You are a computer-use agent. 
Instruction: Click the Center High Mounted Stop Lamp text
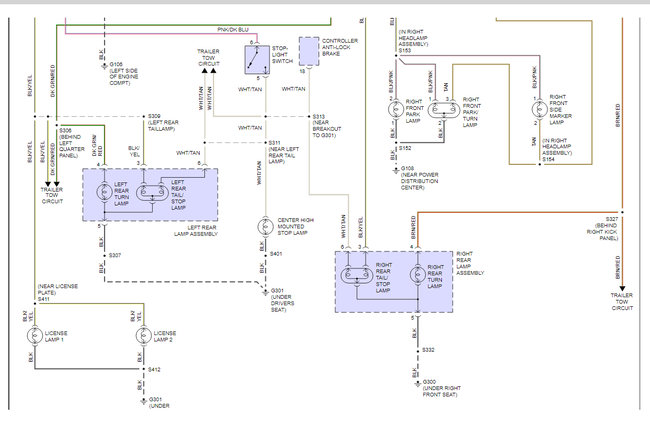pyautogui.click(x=295, y=226)
